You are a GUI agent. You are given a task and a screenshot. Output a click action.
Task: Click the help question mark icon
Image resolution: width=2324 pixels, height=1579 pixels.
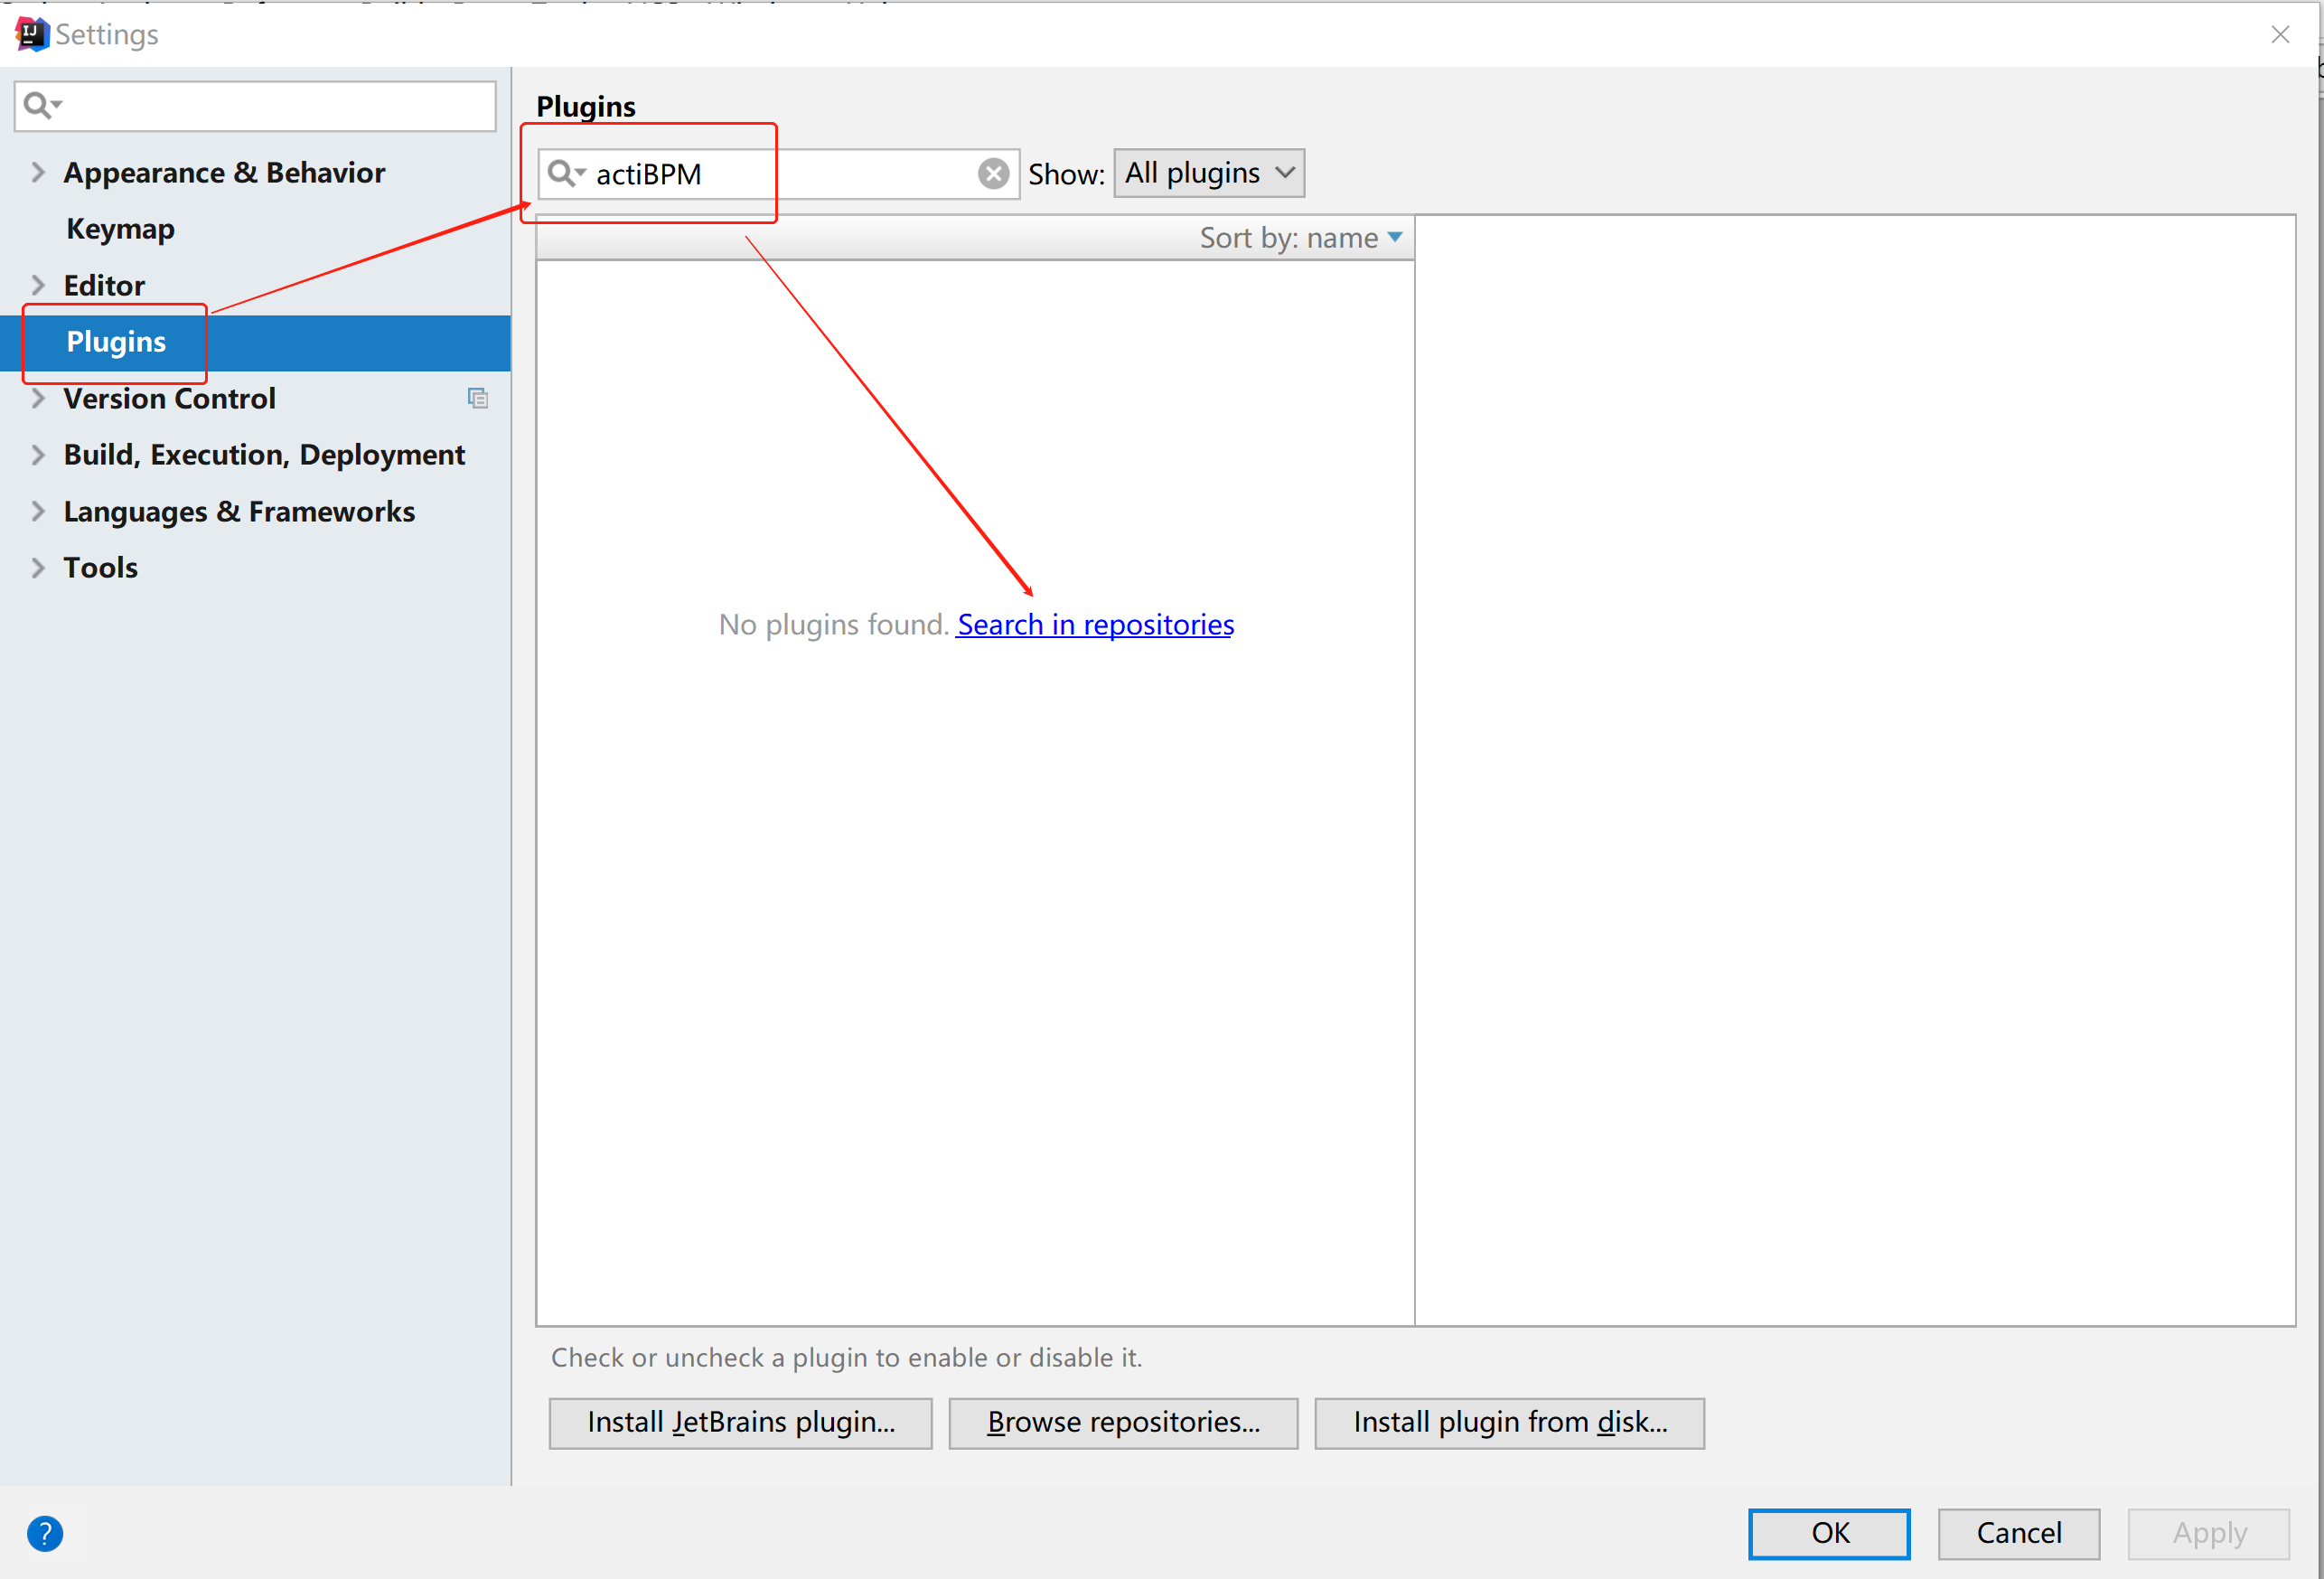pyautogui.click(x=46, y=1535)
